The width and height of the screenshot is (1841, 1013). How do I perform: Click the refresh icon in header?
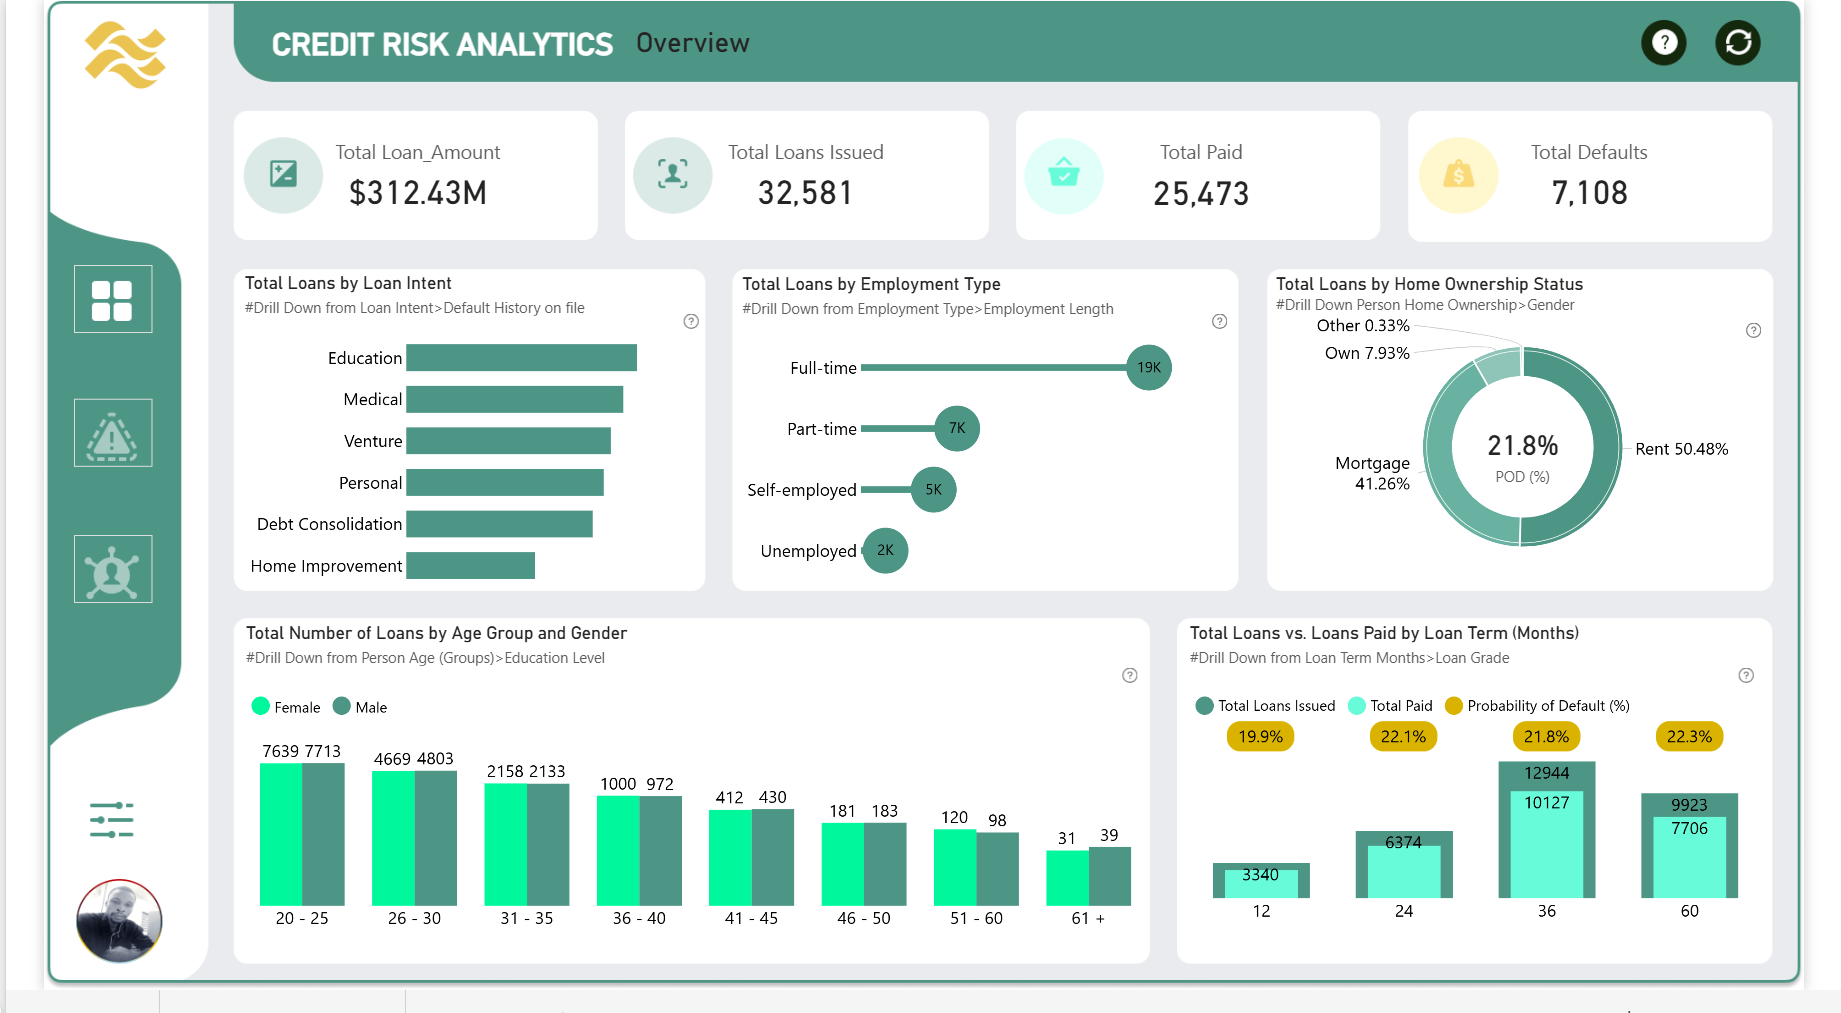pos(1737,43)
